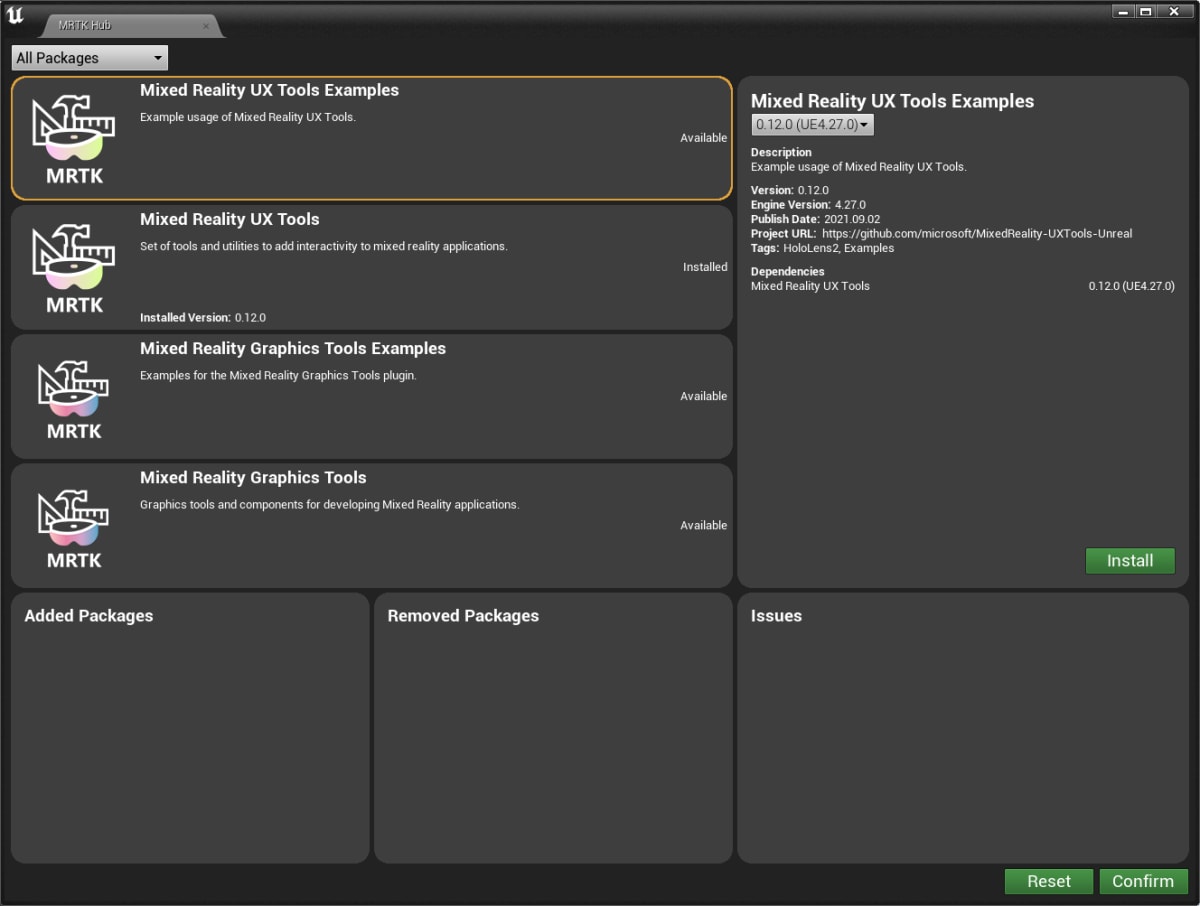The image size is (1200, 906).
Task: Click the Description heading in details
Action: pyautogui.click(x=782, y=152)
